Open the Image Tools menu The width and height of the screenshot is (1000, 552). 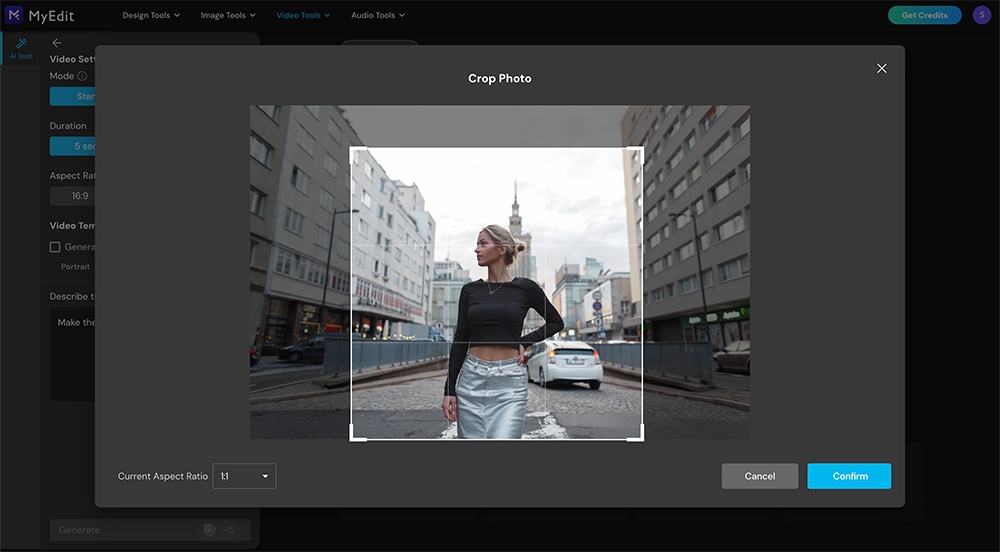tap(228, 15)
